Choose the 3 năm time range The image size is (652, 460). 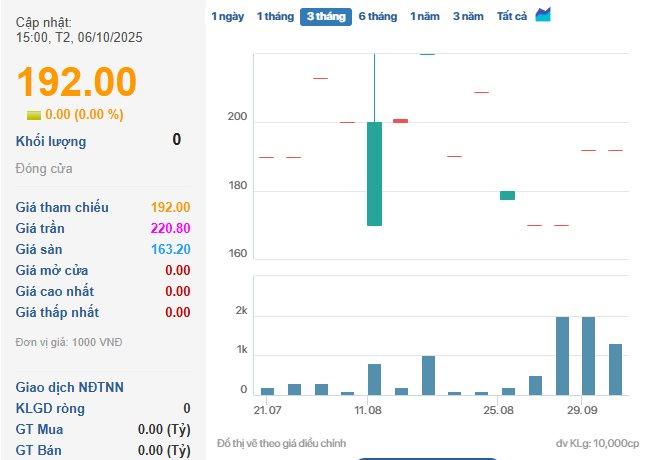[x=468, y=17]
